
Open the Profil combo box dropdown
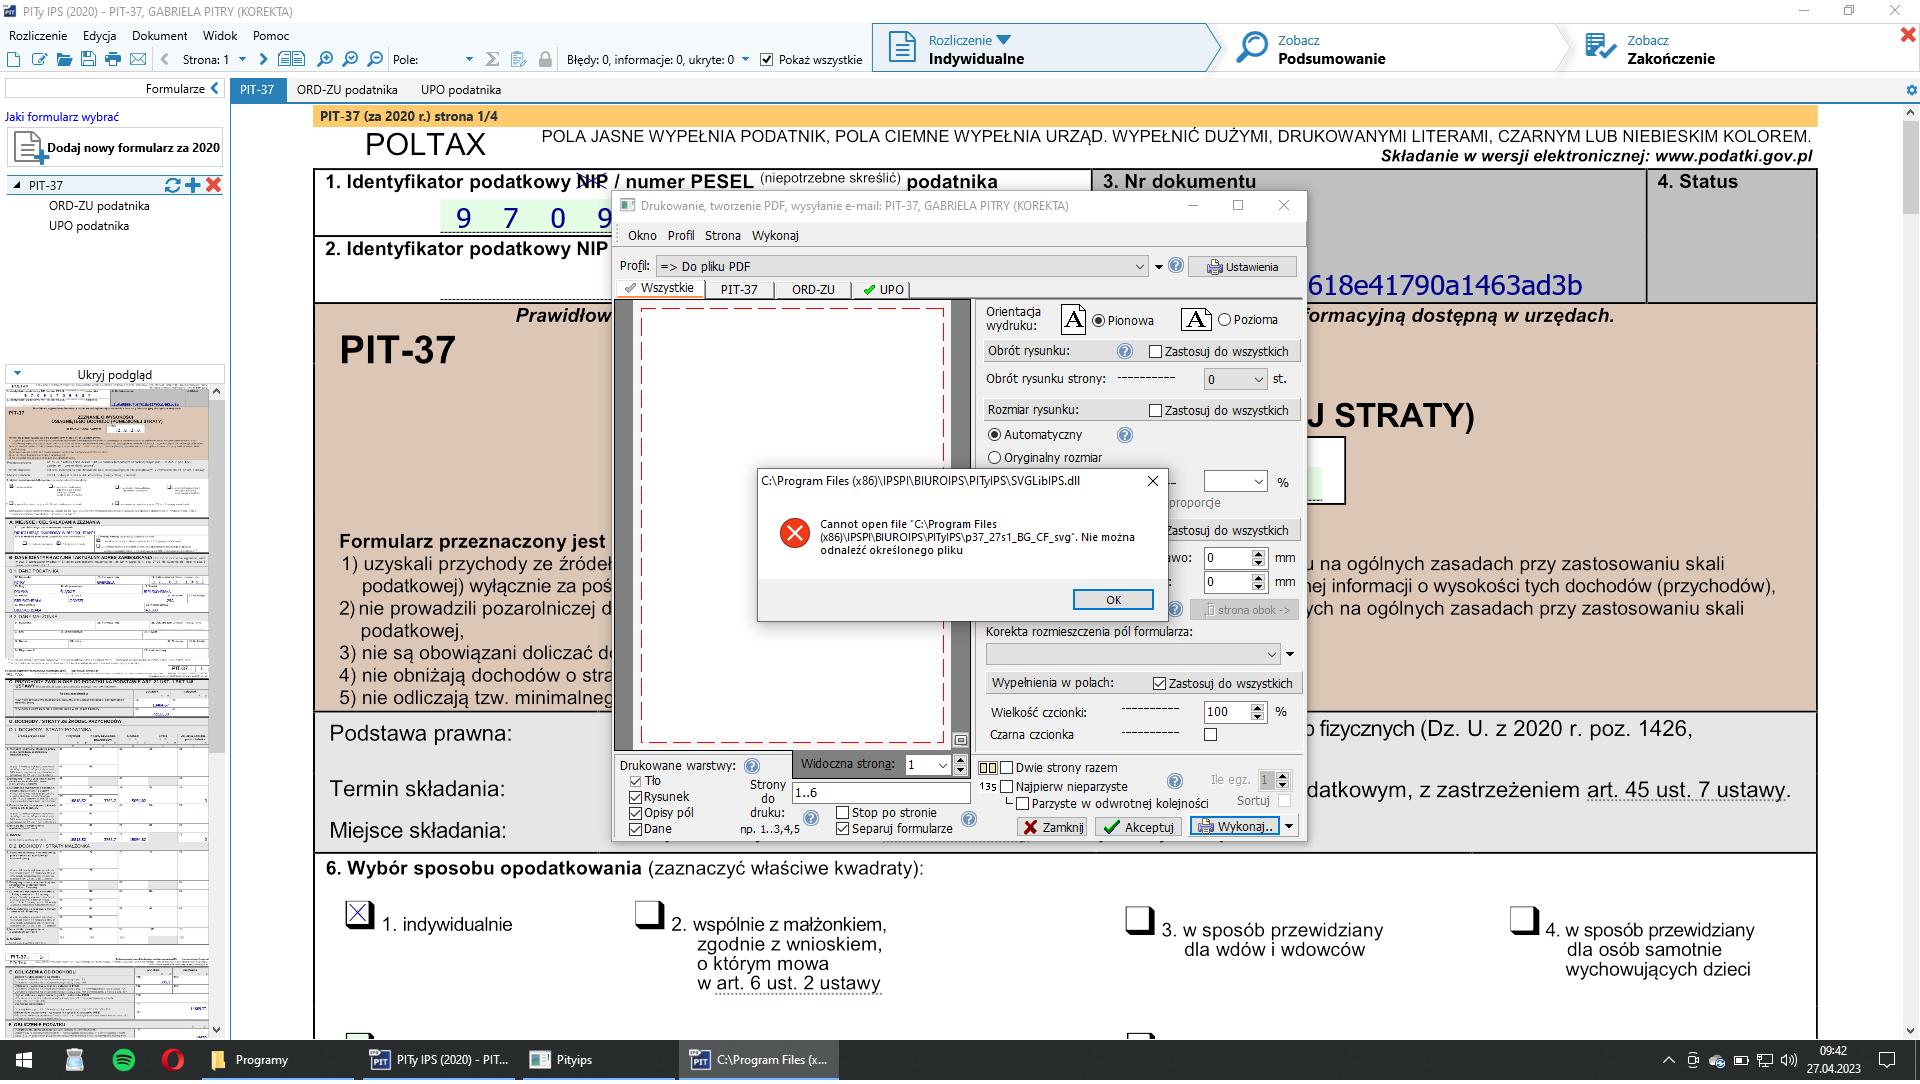coord(1139,267)
